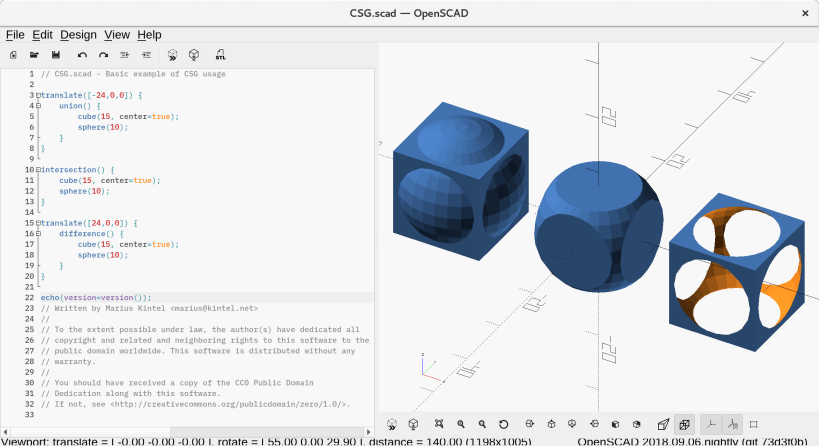Switch to Left view

pos(594,424)
